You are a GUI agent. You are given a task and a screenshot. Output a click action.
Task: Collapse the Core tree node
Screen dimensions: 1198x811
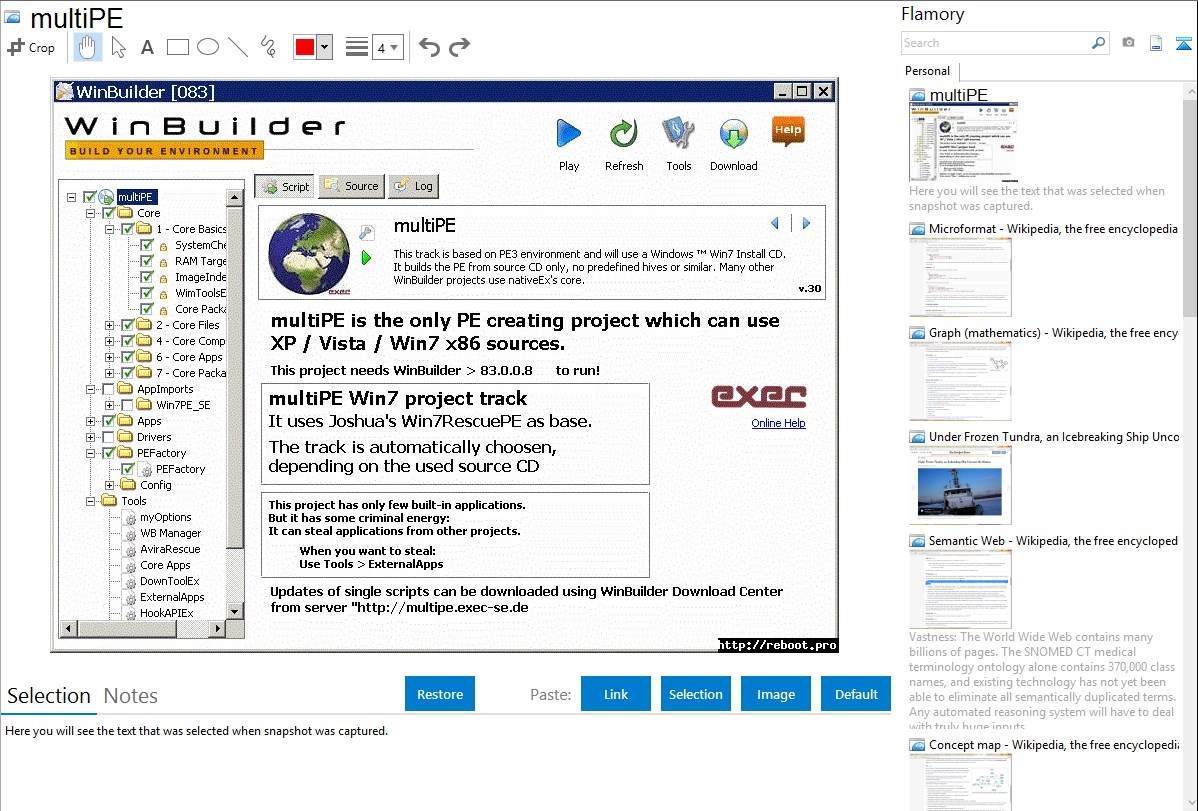[90, 213]
